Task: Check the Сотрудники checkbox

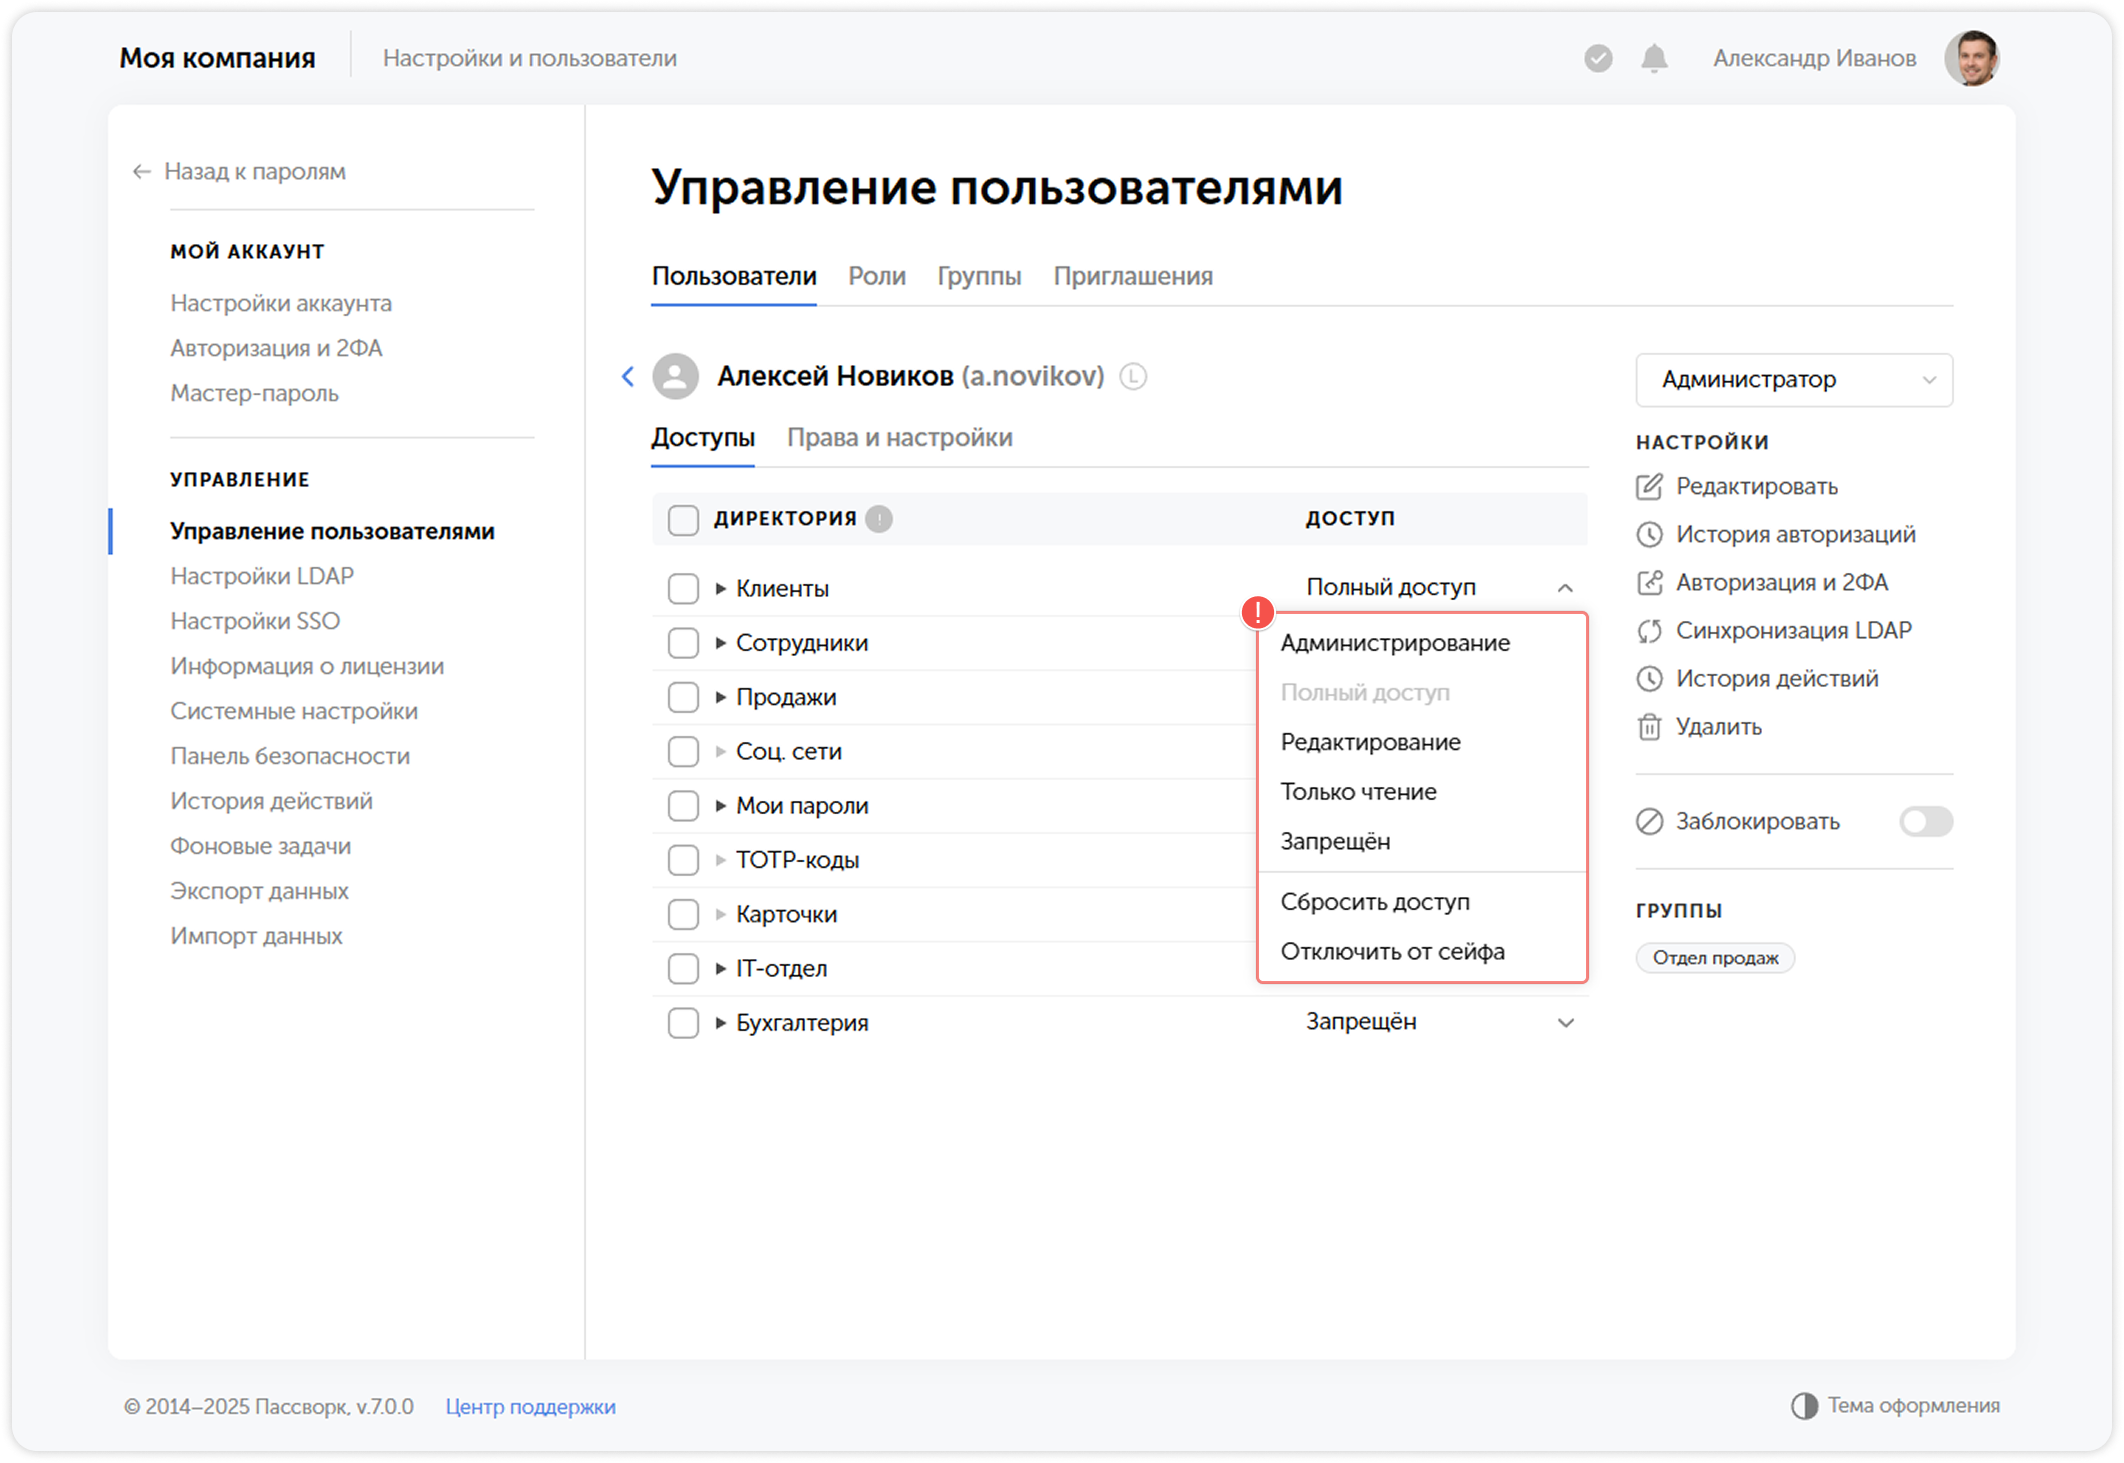Action: click(683, 643)
